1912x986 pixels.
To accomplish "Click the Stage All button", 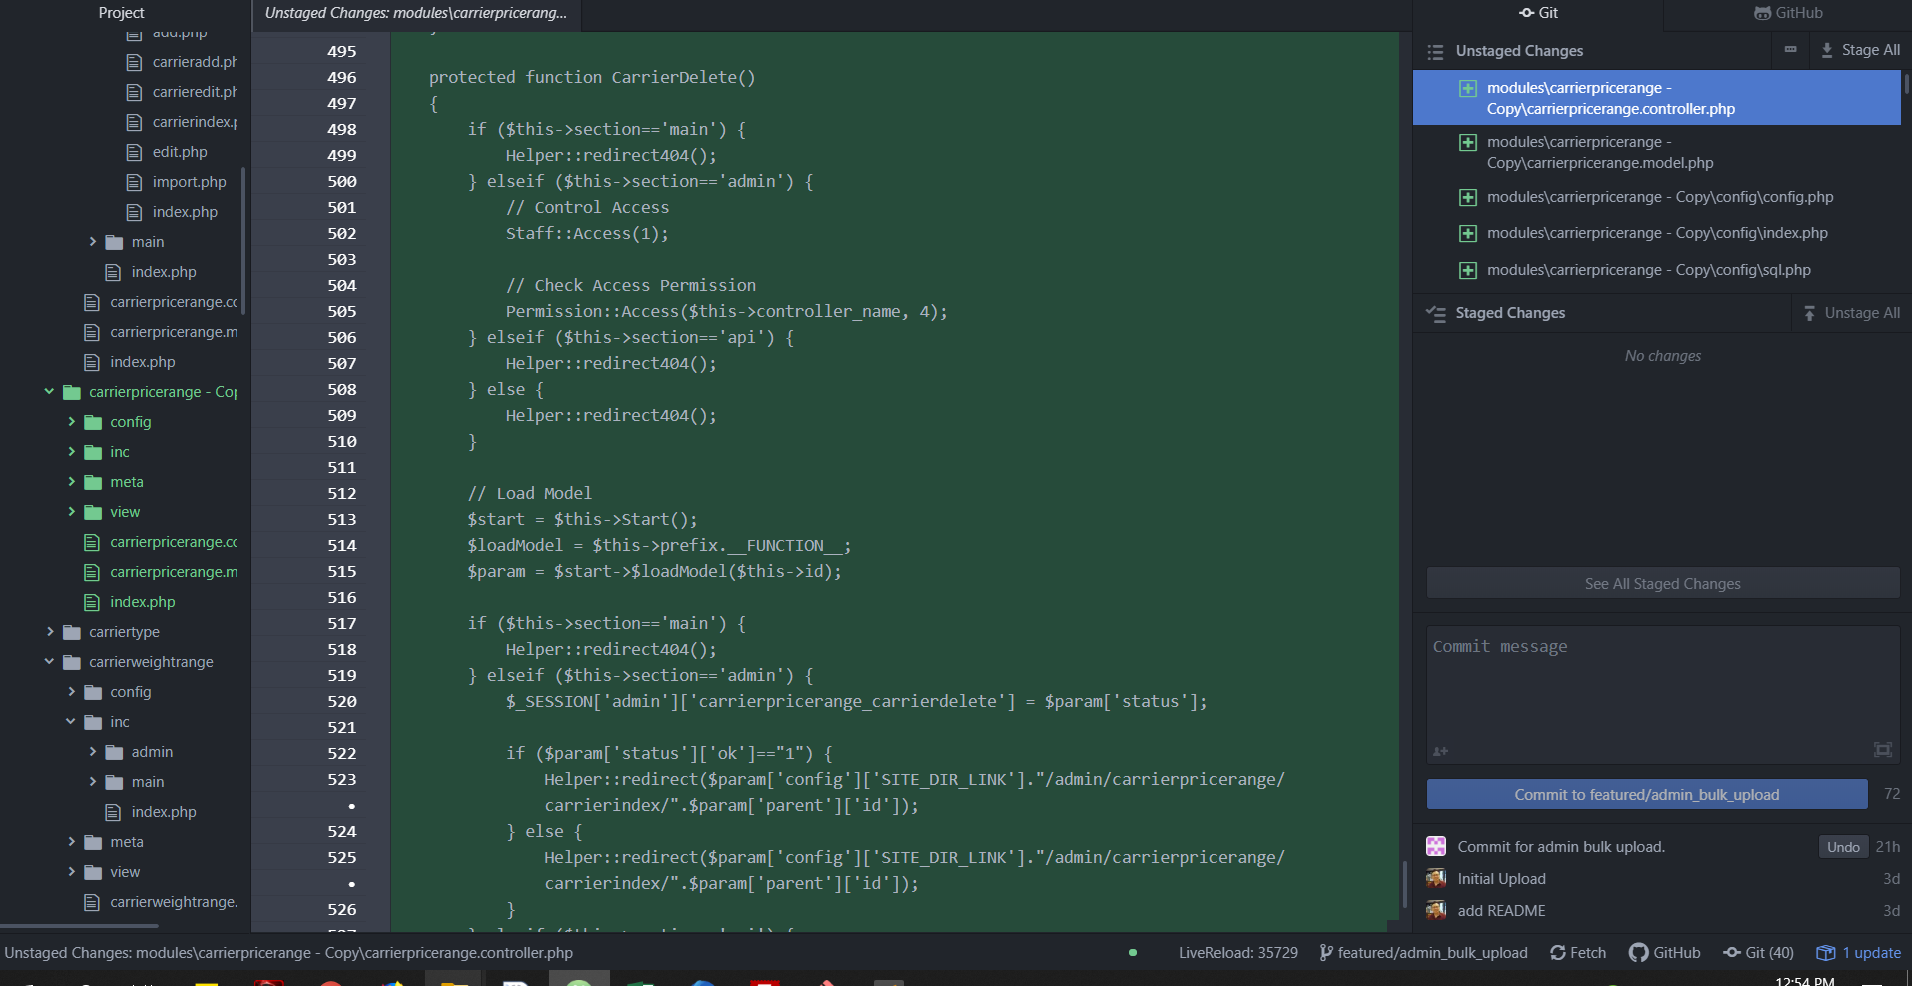I will [1860, 50].
